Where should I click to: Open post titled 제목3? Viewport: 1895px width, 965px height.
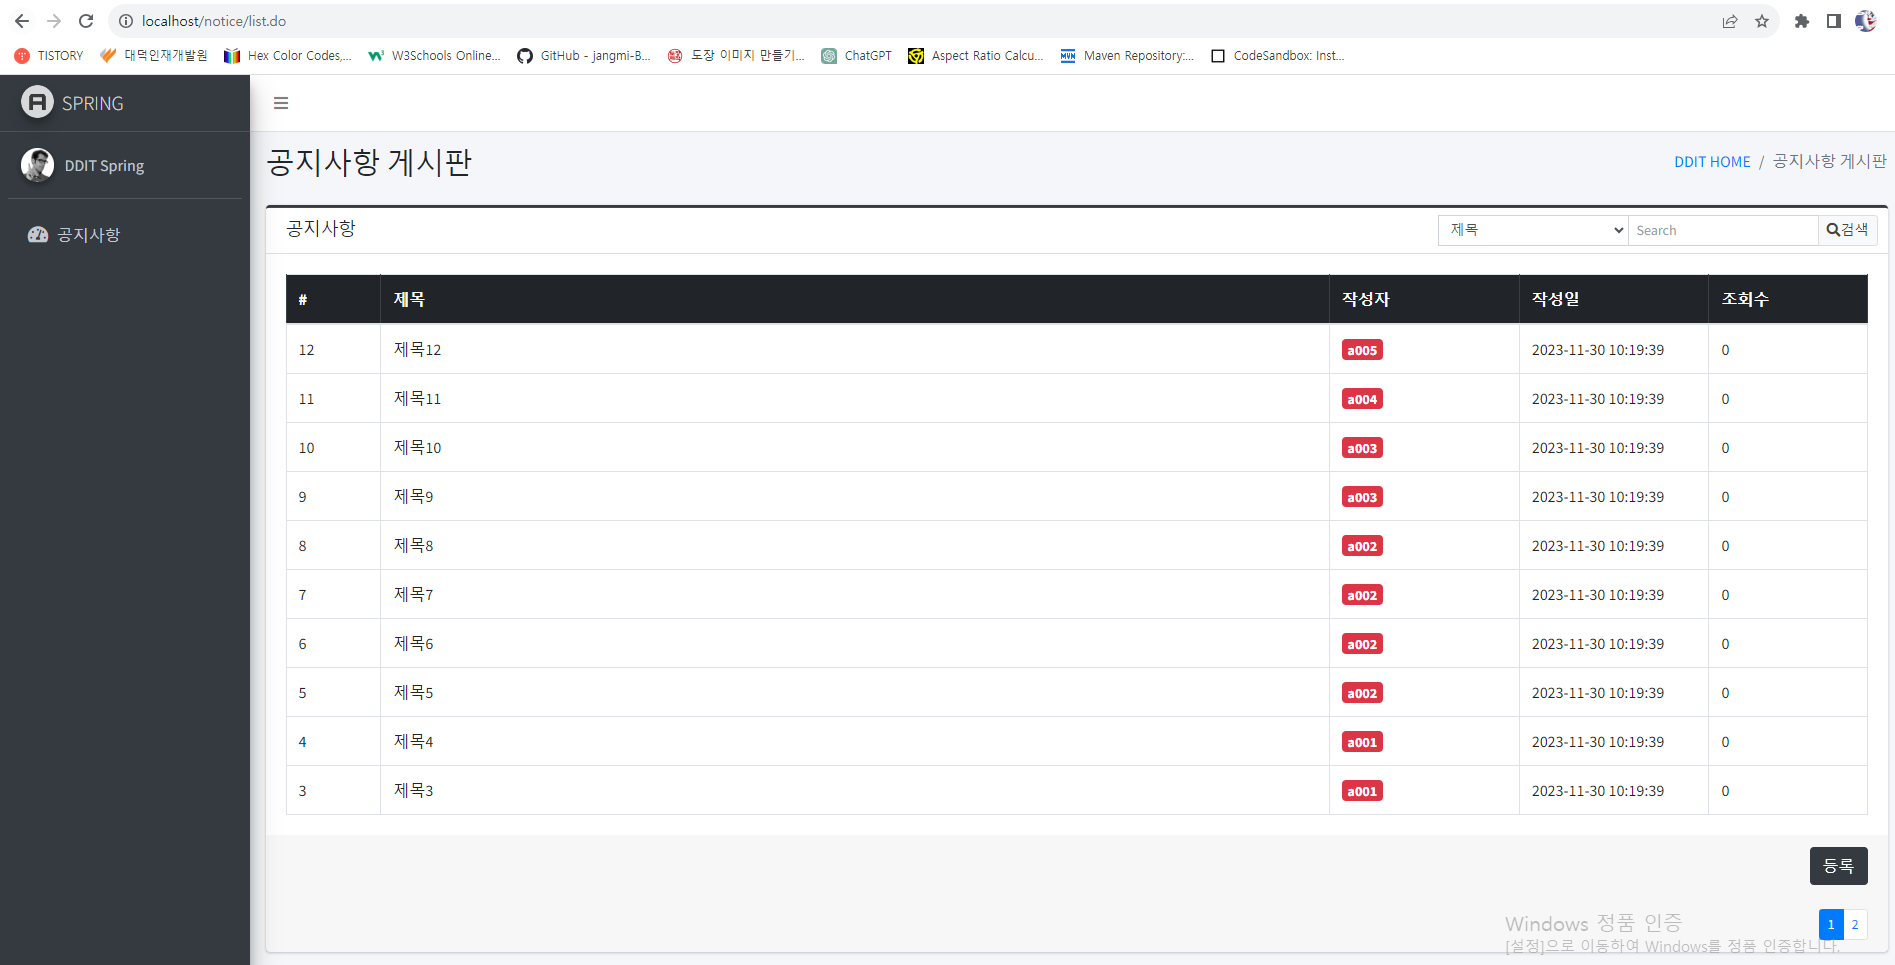pyautogui.click(x=413, y=791)
